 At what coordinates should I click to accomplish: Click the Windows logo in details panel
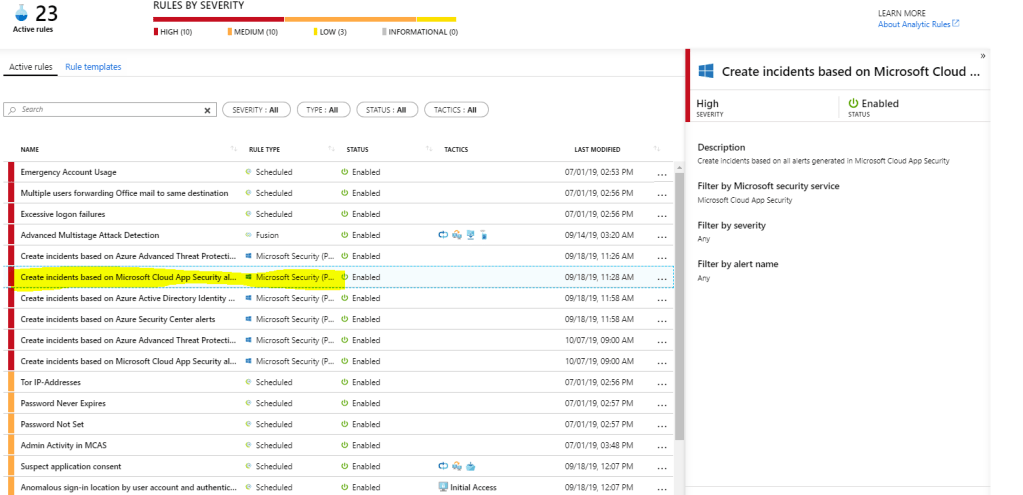point(705,72)
